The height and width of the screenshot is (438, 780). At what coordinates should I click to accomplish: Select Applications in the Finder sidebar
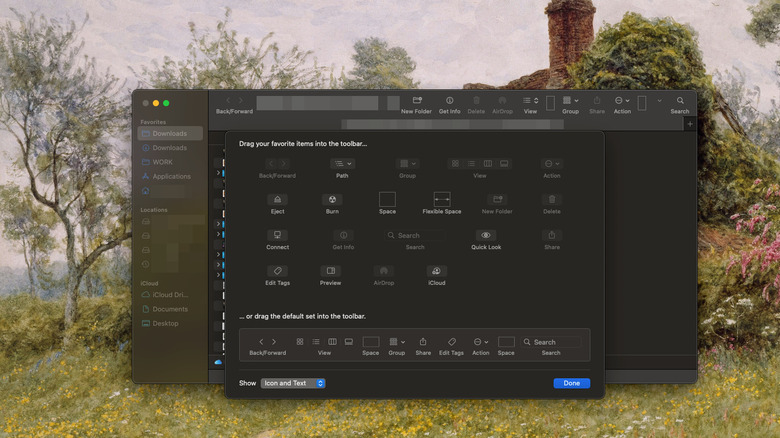tap(171, 176)
